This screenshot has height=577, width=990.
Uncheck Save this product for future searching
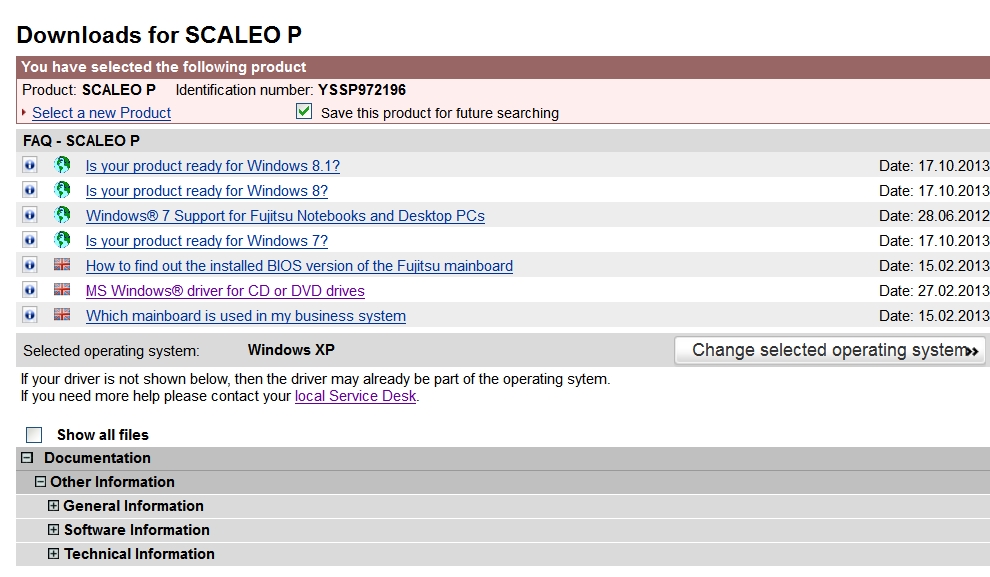(x=305, y=112)
